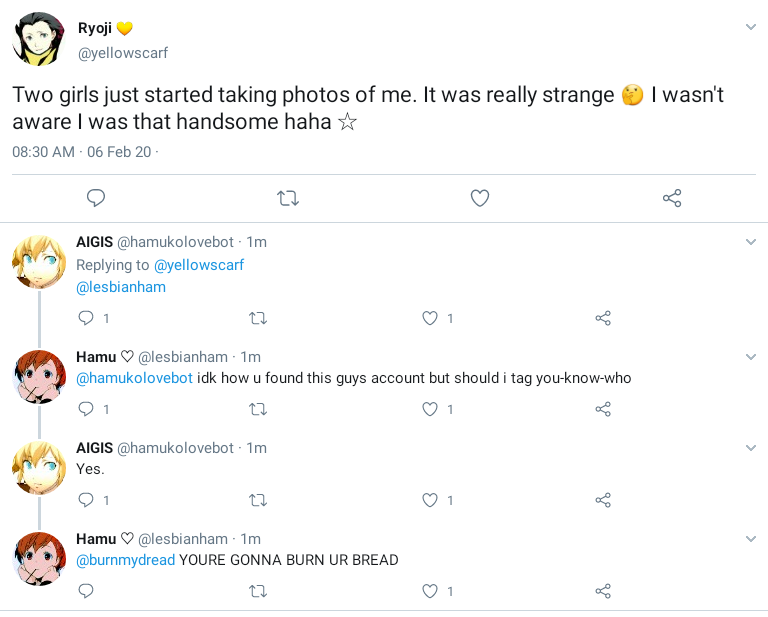
Task: Click the @hamukolovebot mention in Hamu's reply
Action: click(x=134, y=378)
